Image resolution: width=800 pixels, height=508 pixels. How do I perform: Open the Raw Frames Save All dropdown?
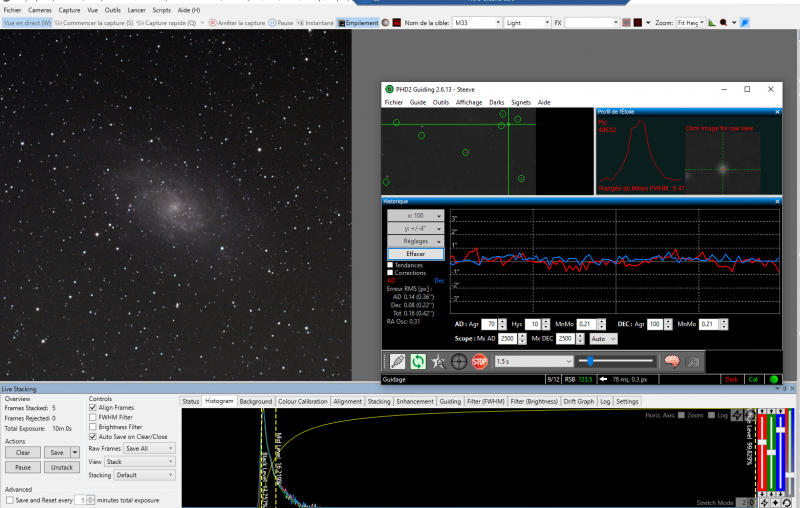point(149,448)
